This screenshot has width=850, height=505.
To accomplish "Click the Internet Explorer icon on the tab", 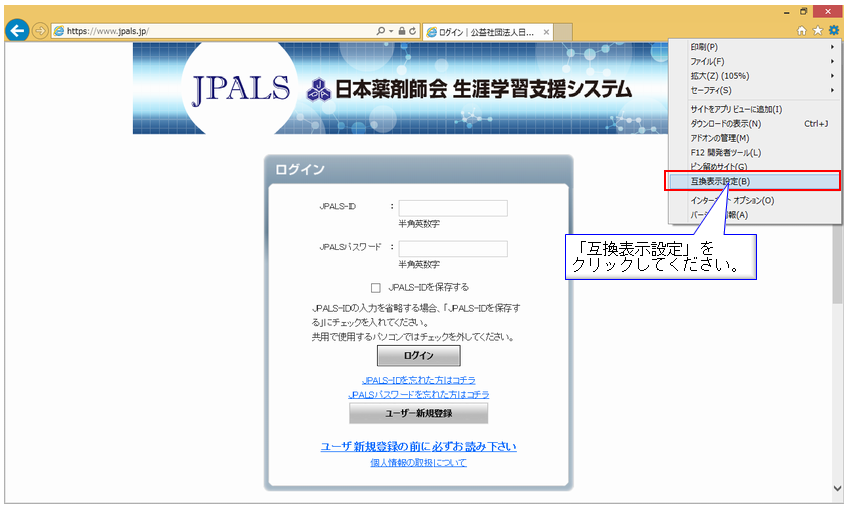I will coord(432,33).
